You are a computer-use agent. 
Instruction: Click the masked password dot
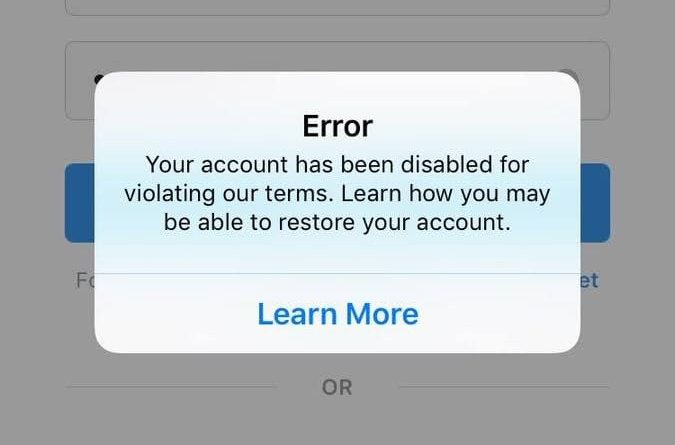pyautogui.click(x=99, y=78)
